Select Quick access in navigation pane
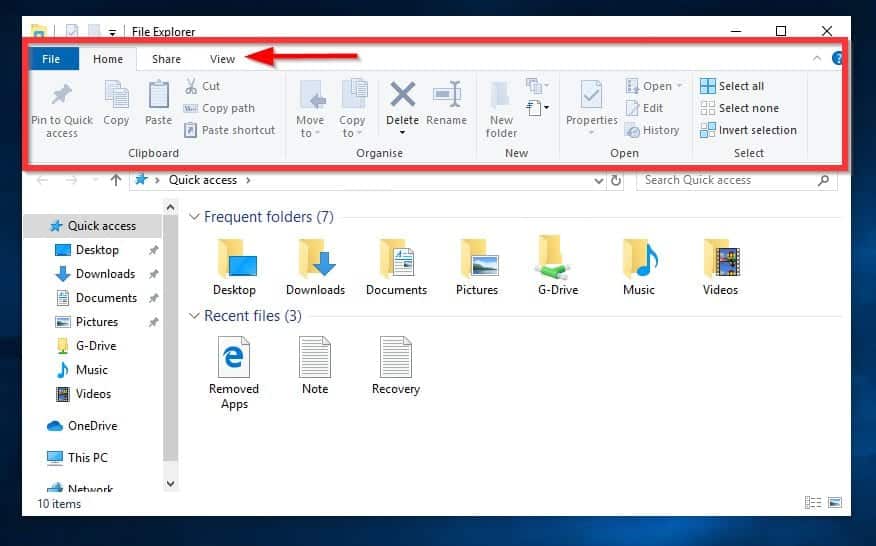876x546 pixels. (x=93, y=226)
